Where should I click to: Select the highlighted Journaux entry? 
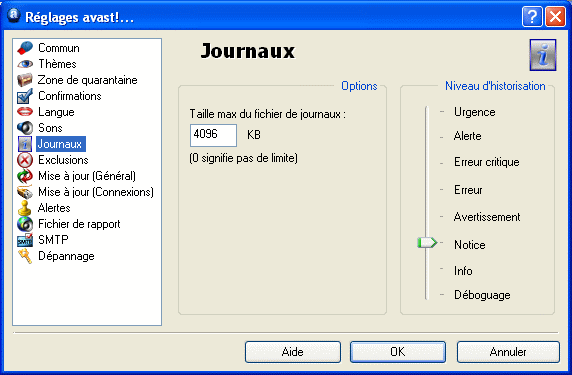61,144
